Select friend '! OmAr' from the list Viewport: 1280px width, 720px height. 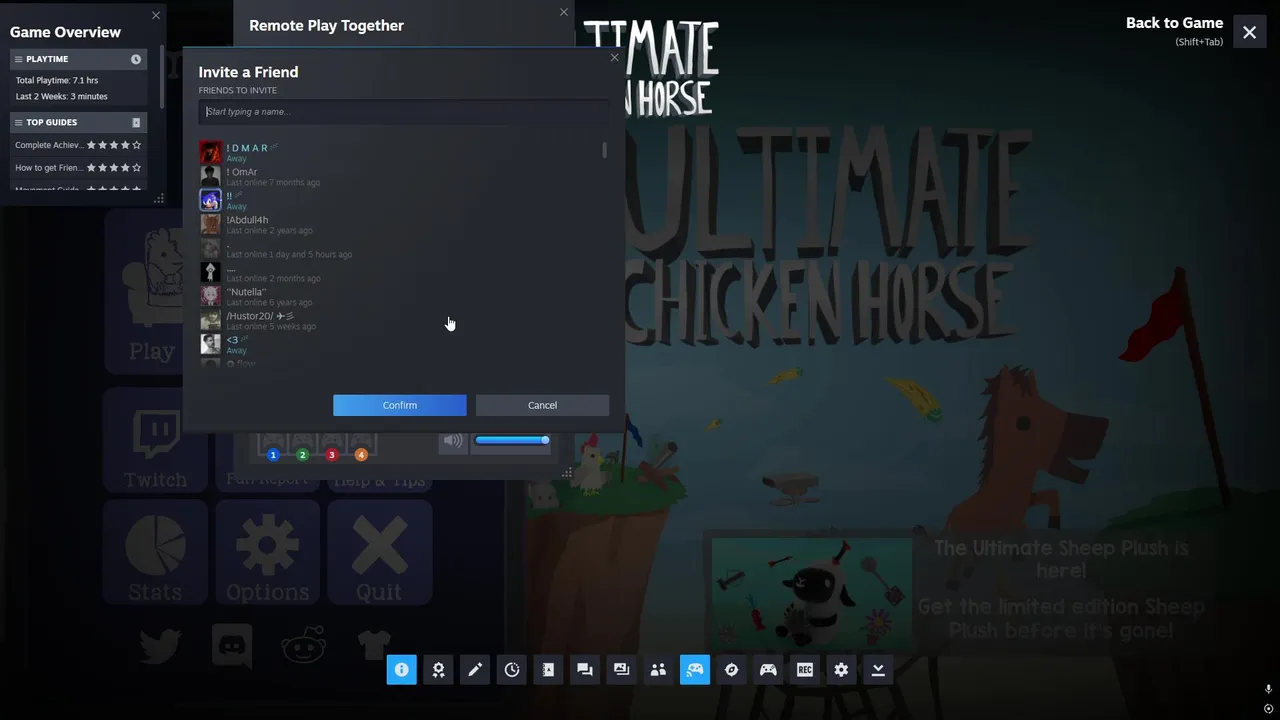point(400,176)
